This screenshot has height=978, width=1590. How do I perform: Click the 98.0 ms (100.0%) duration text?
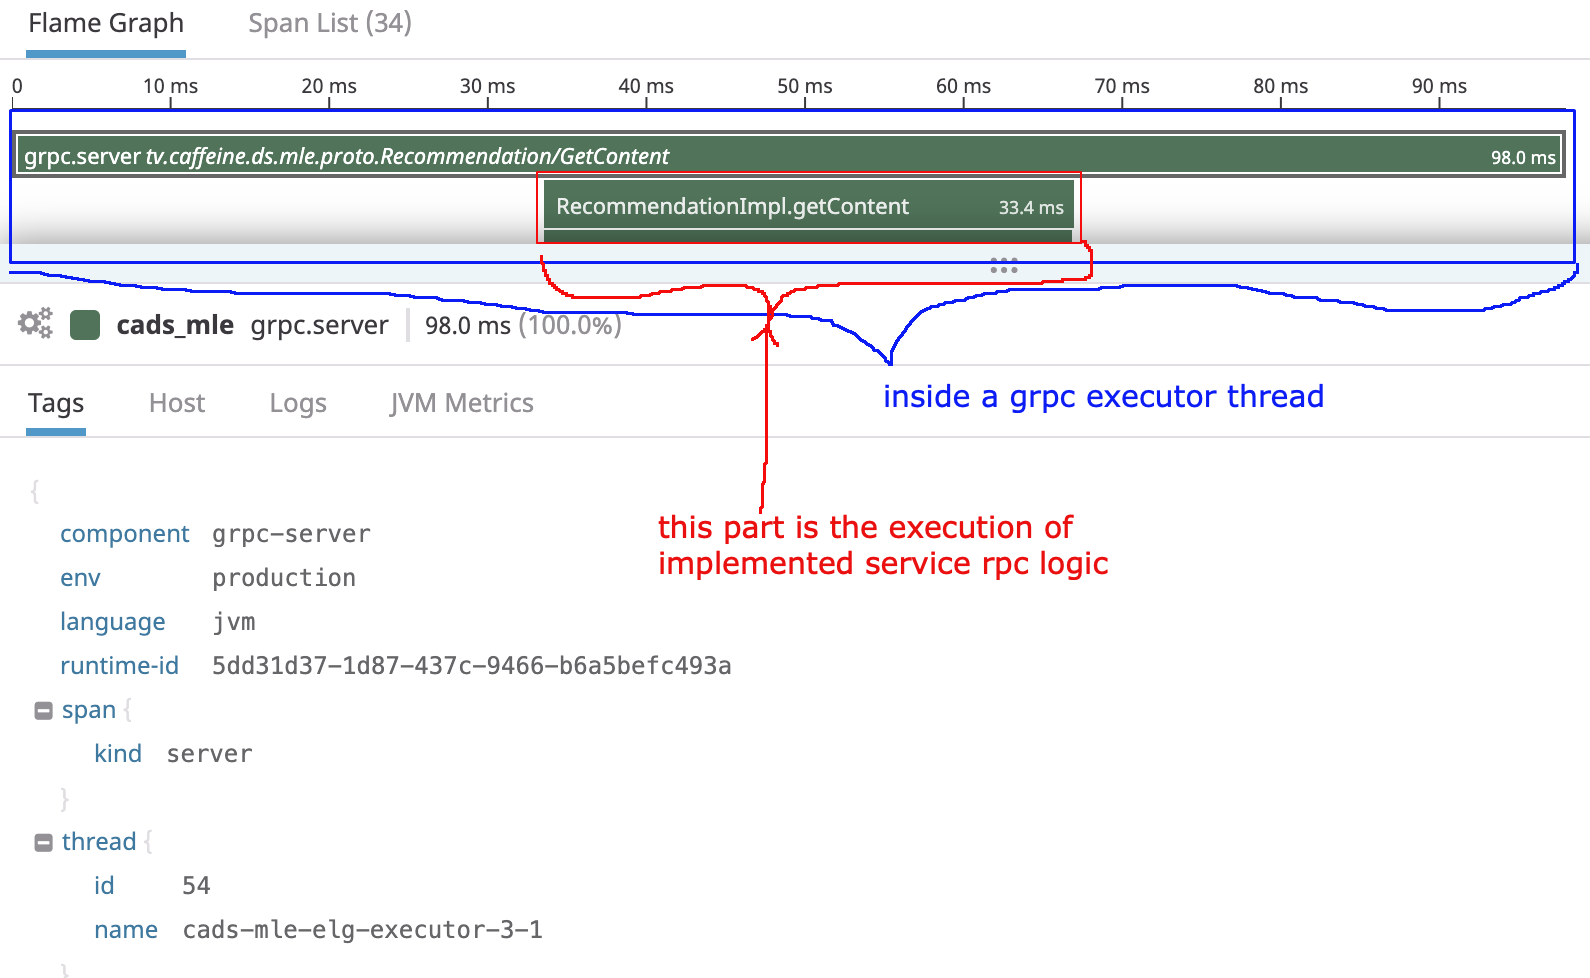click(x=523, y=325)
